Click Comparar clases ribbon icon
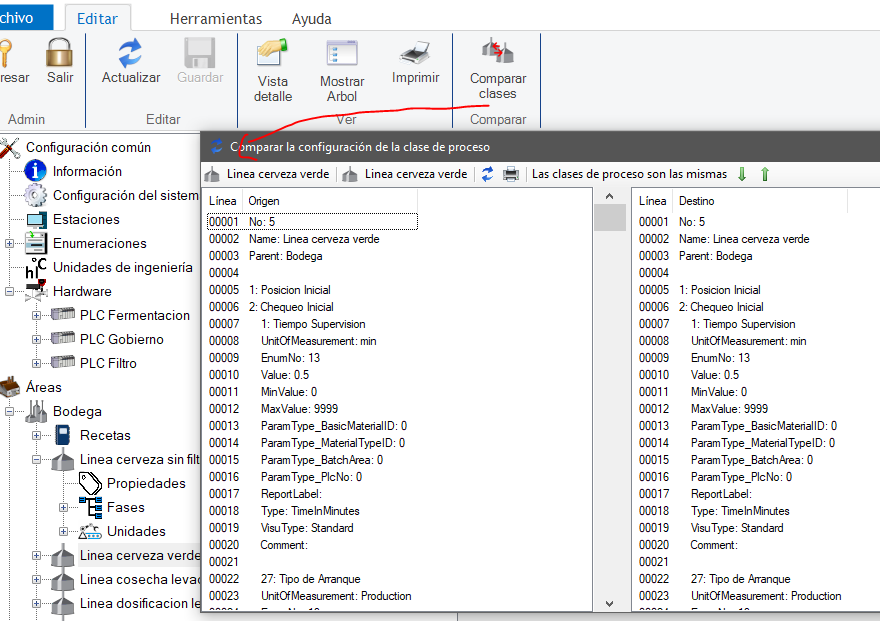This screenshot has height=621, width=880. click(x=497, y=53)
